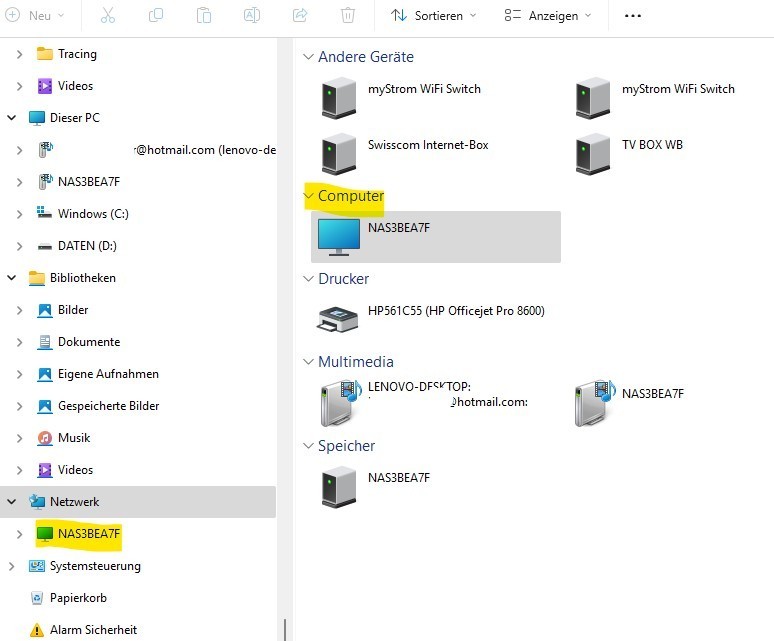The image size is (774, 641).
Task: Click the DATEN (D:) drive icon
Action: click(44, 246)
